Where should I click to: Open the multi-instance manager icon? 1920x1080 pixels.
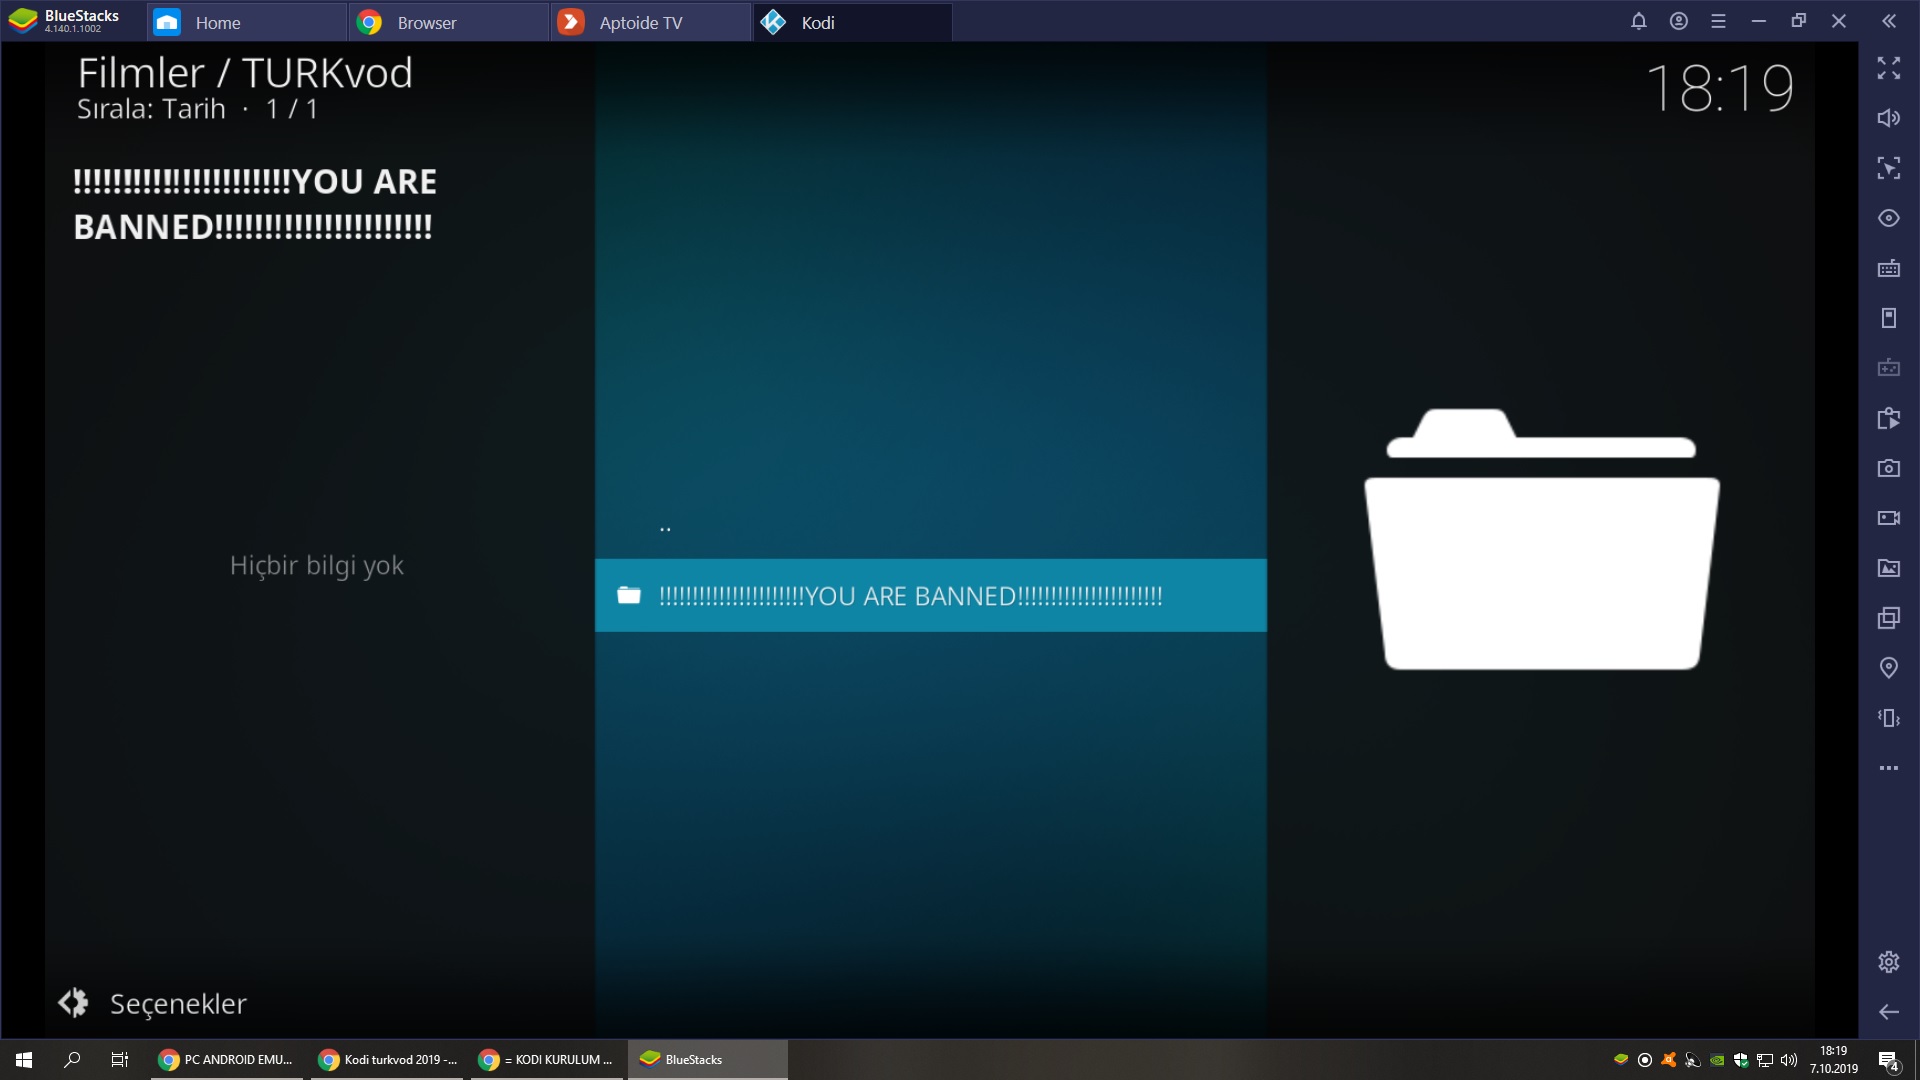[1889, 618]
